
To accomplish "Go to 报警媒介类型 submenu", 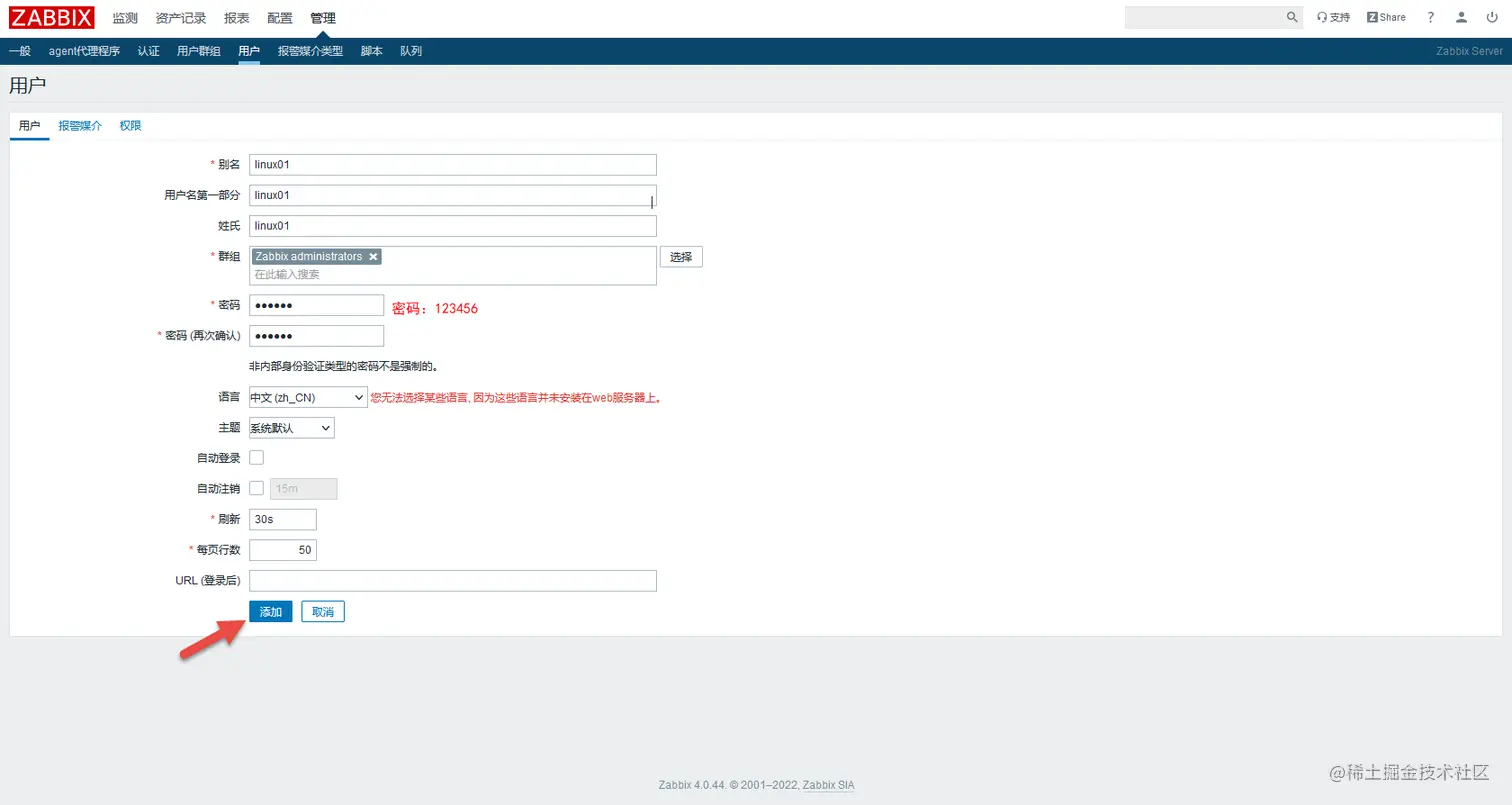I will point(310,51).
